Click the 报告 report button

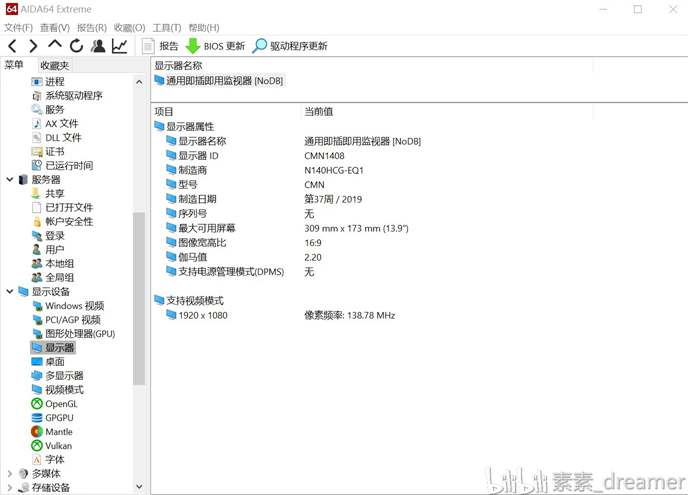160,46
